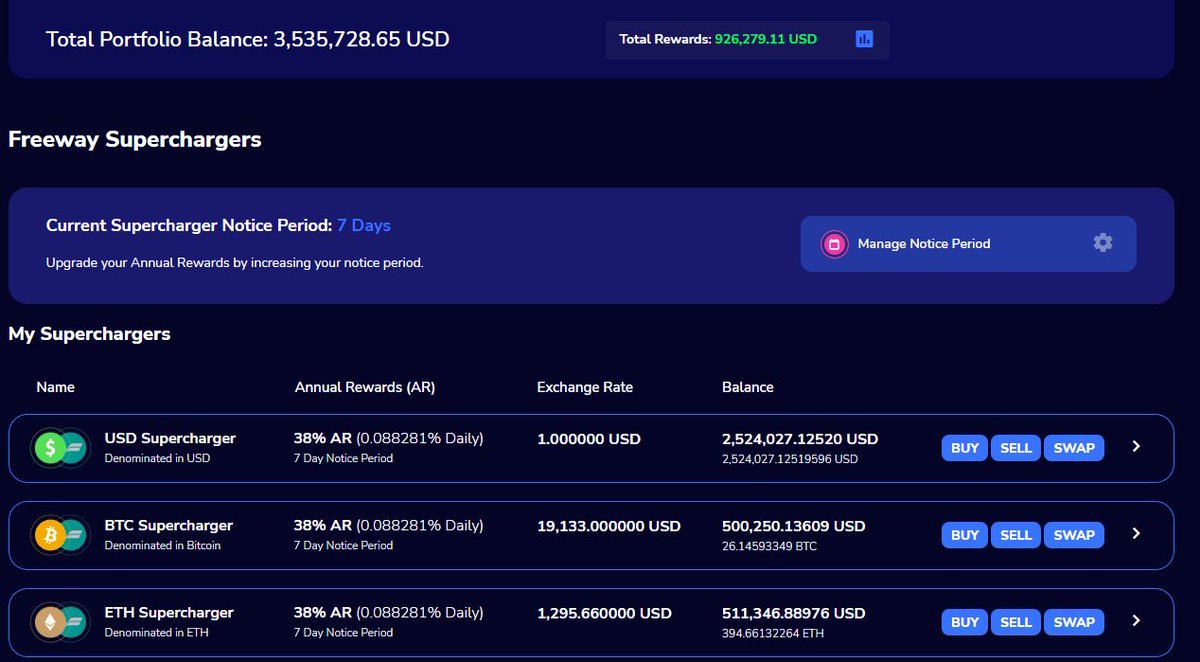Screen dimensions: 1200x662
Task: Click the 500,250.13609 USD balance
Action: 794,526
